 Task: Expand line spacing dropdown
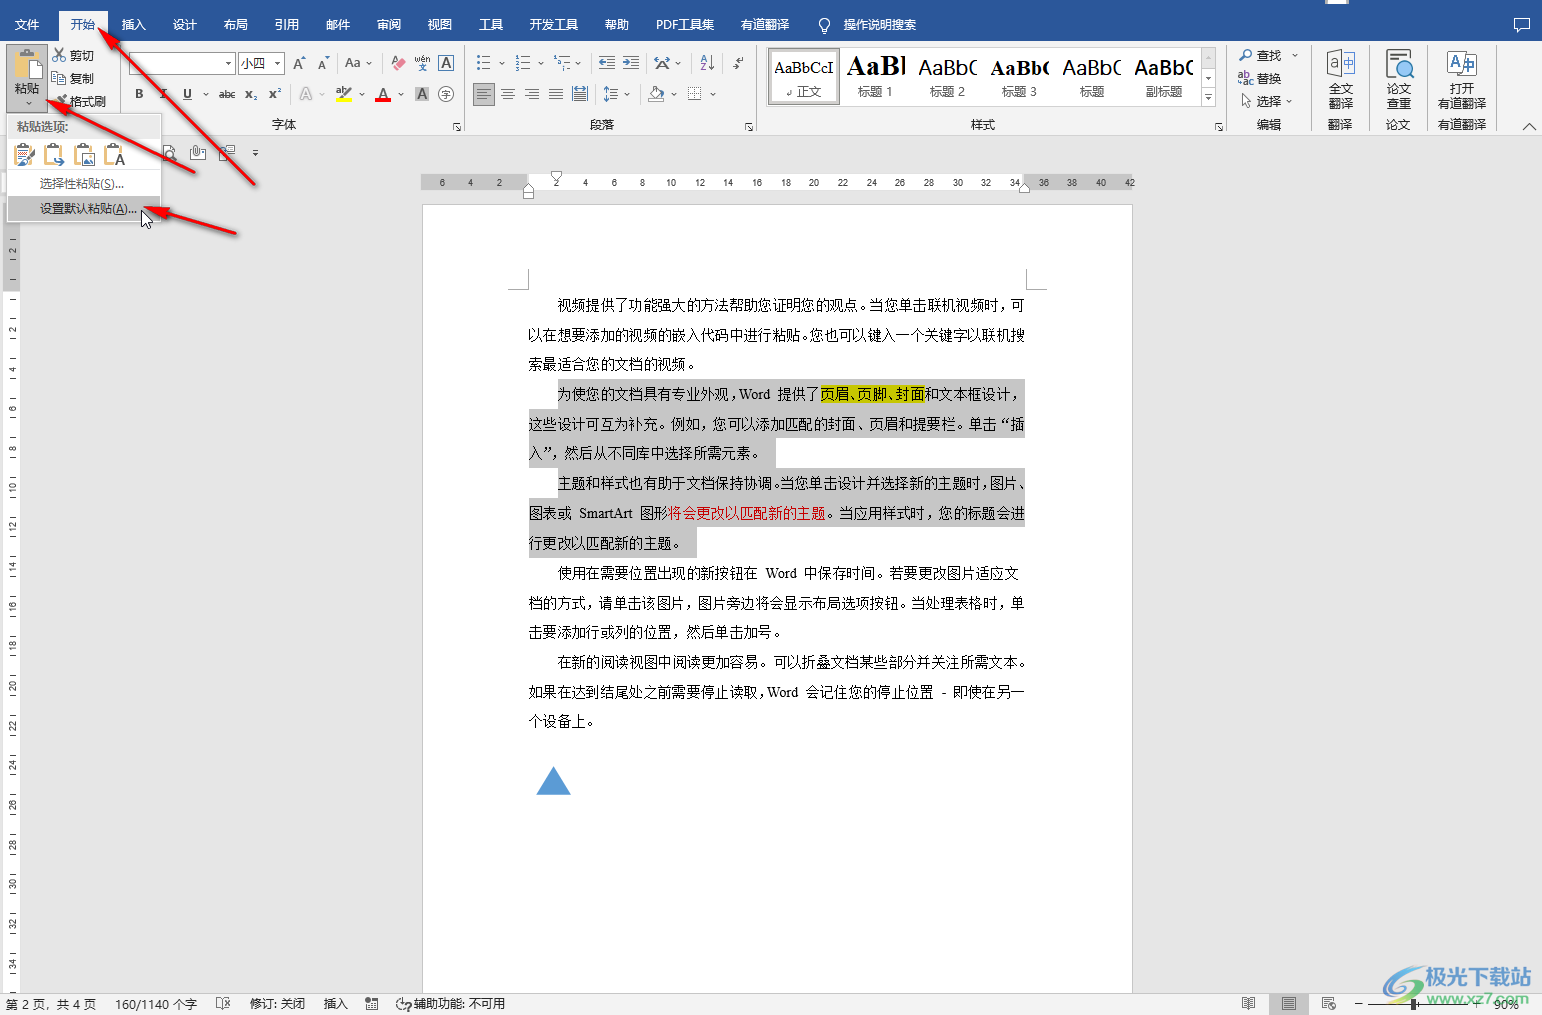627,94
